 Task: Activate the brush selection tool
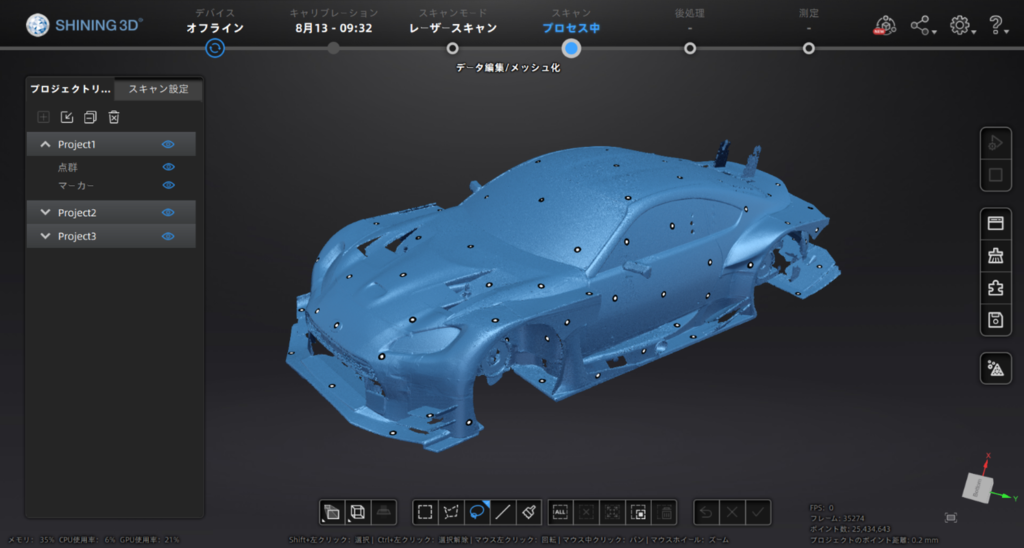coord(530,511)
